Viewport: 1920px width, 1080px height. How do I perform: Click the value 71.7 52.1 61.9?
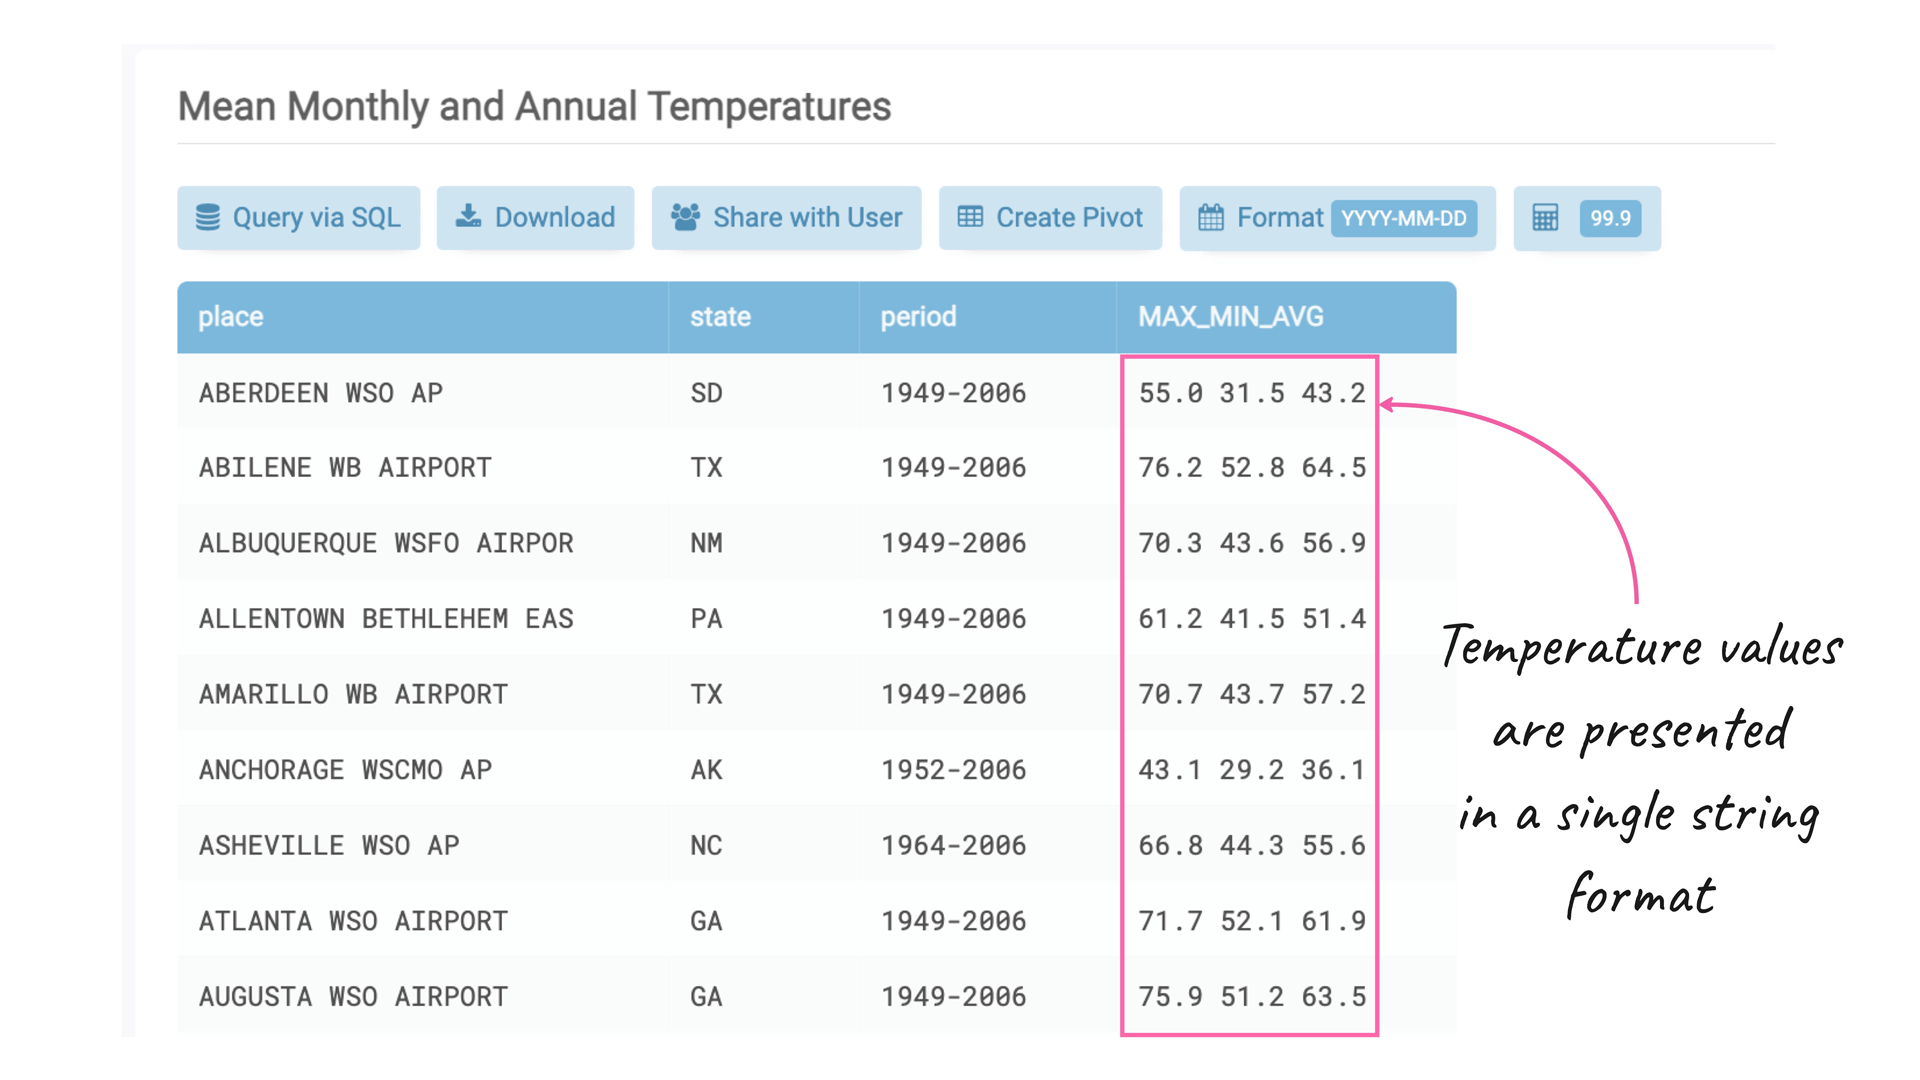click(1252, 921)
